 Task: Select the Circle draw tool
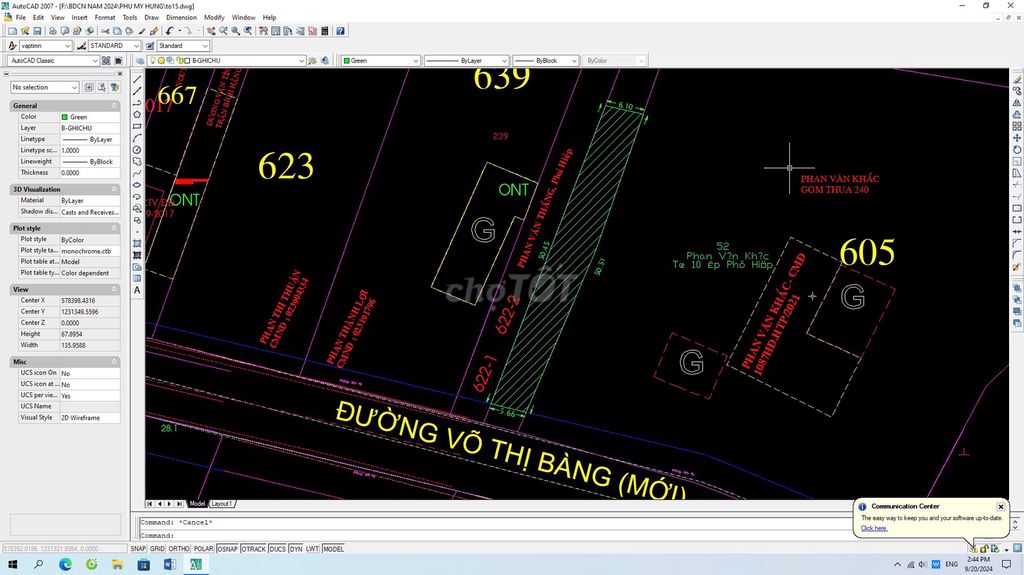(137, 150)
